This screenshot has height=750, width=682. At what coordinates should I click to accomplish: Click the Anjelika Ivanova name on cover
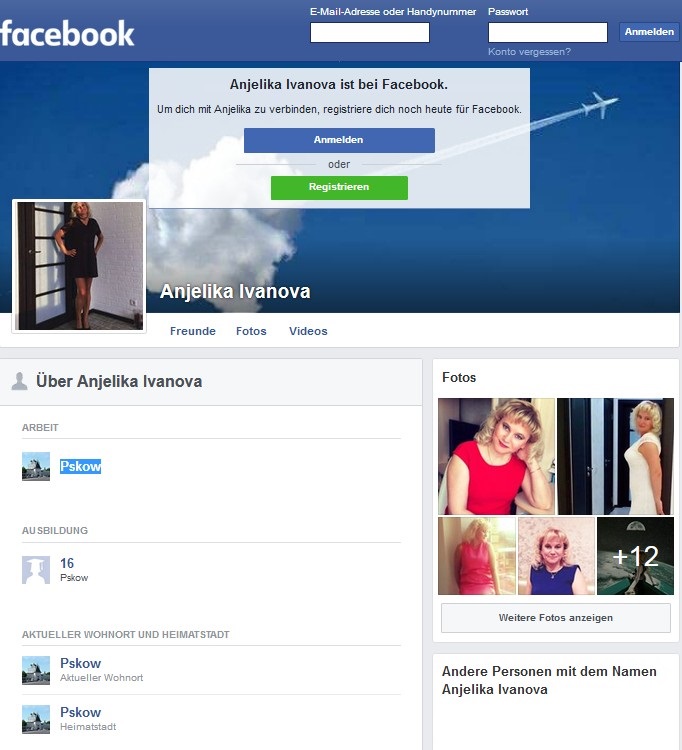(235, 291)
